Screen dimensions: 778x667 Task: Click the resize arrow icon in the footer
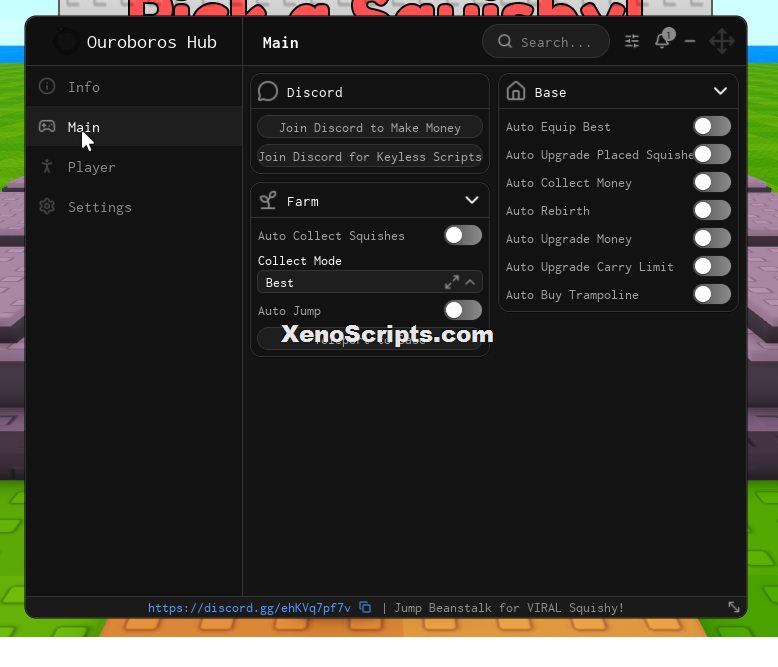[x=734, y=607]
